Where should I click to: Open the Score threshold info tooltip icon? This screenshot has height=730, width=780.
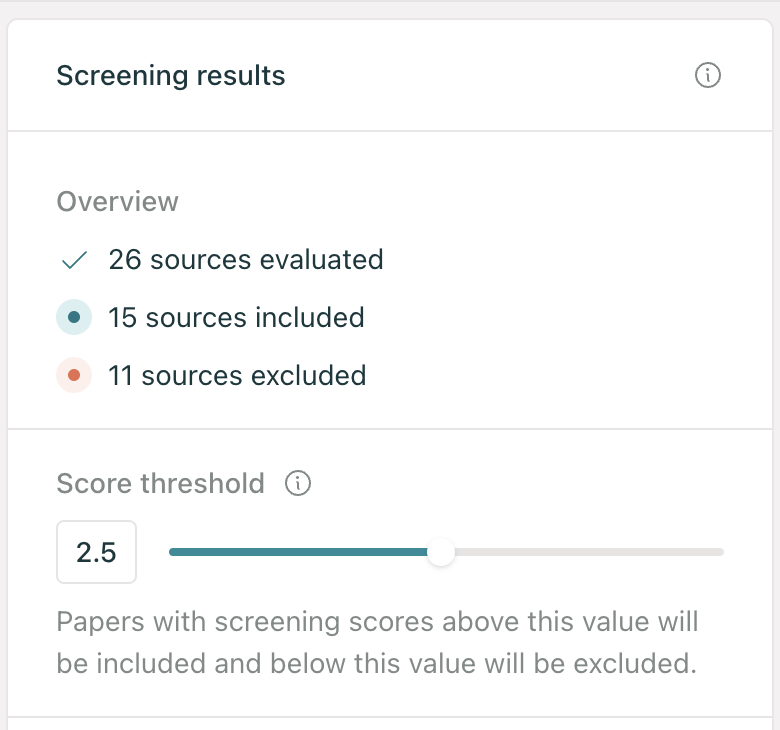pyautogui.click(x=297, y=483)
